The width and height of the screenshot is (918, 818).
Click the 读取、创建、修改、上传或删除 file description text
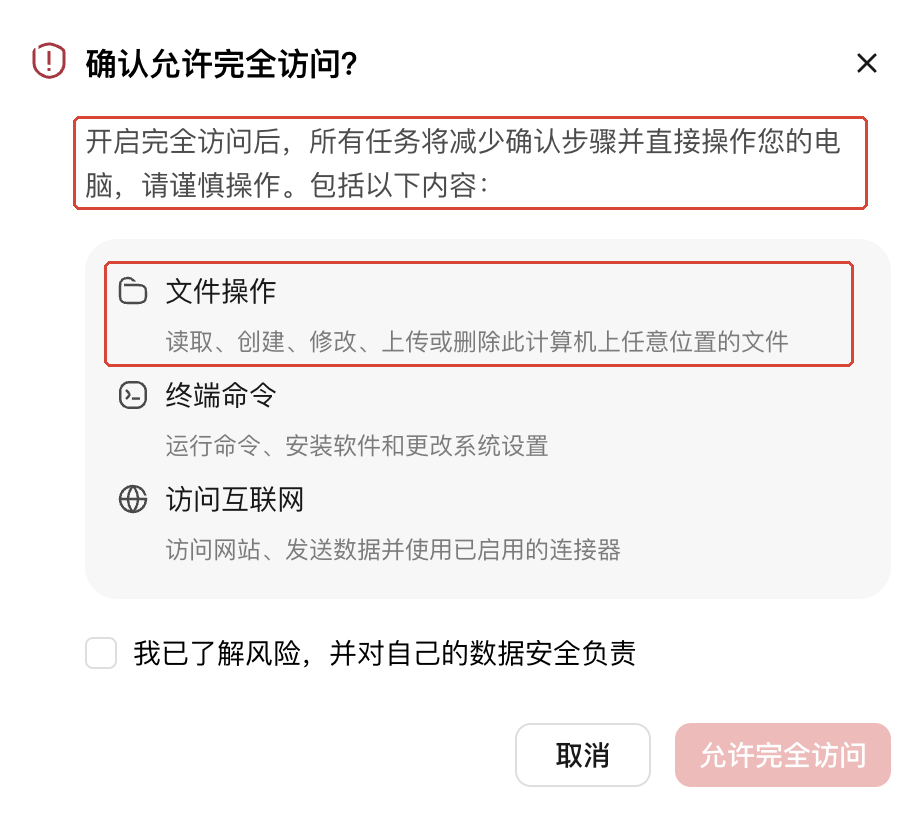(477, 341)
